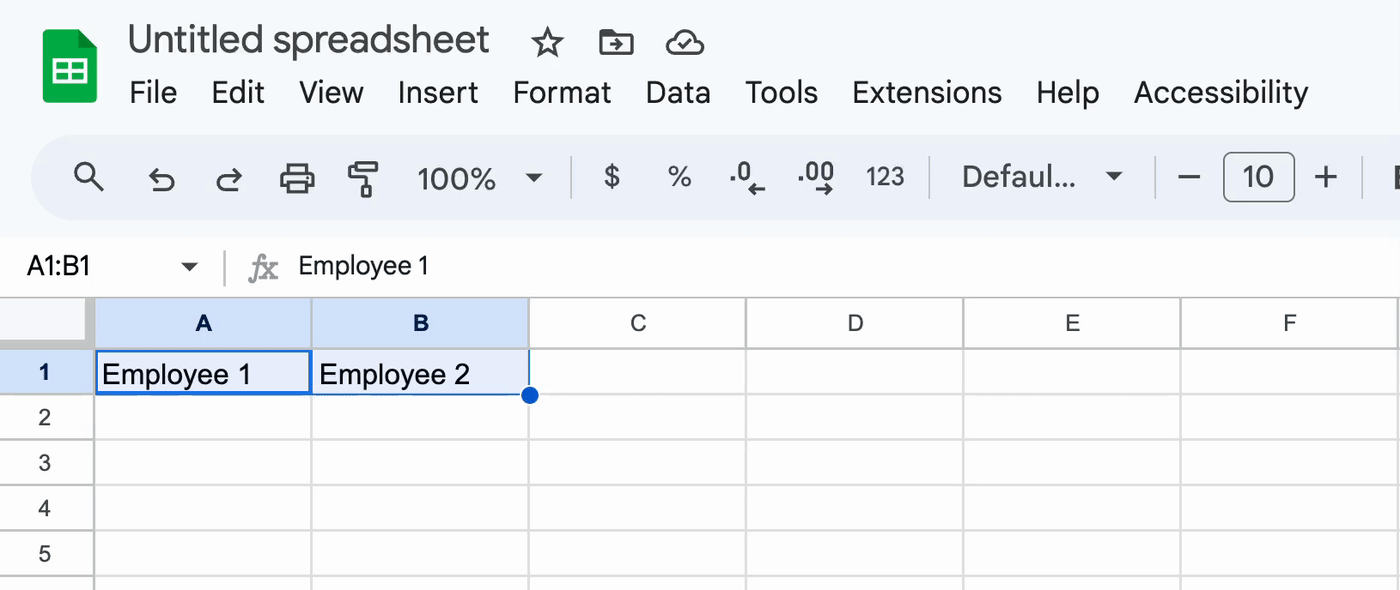Print the spreadsheet using printer icon

[297, 179]
